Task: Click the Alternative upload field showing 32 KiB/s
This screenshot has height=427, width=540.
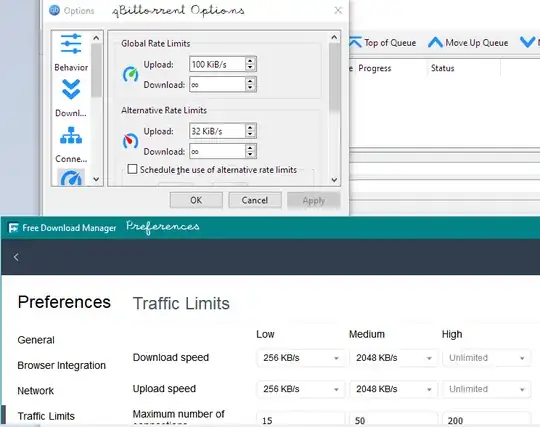Action: pos(217,131)
